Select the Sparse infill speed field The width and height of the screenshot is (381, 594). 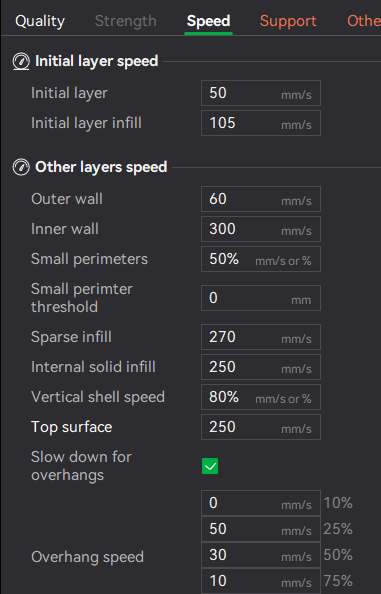261,337
